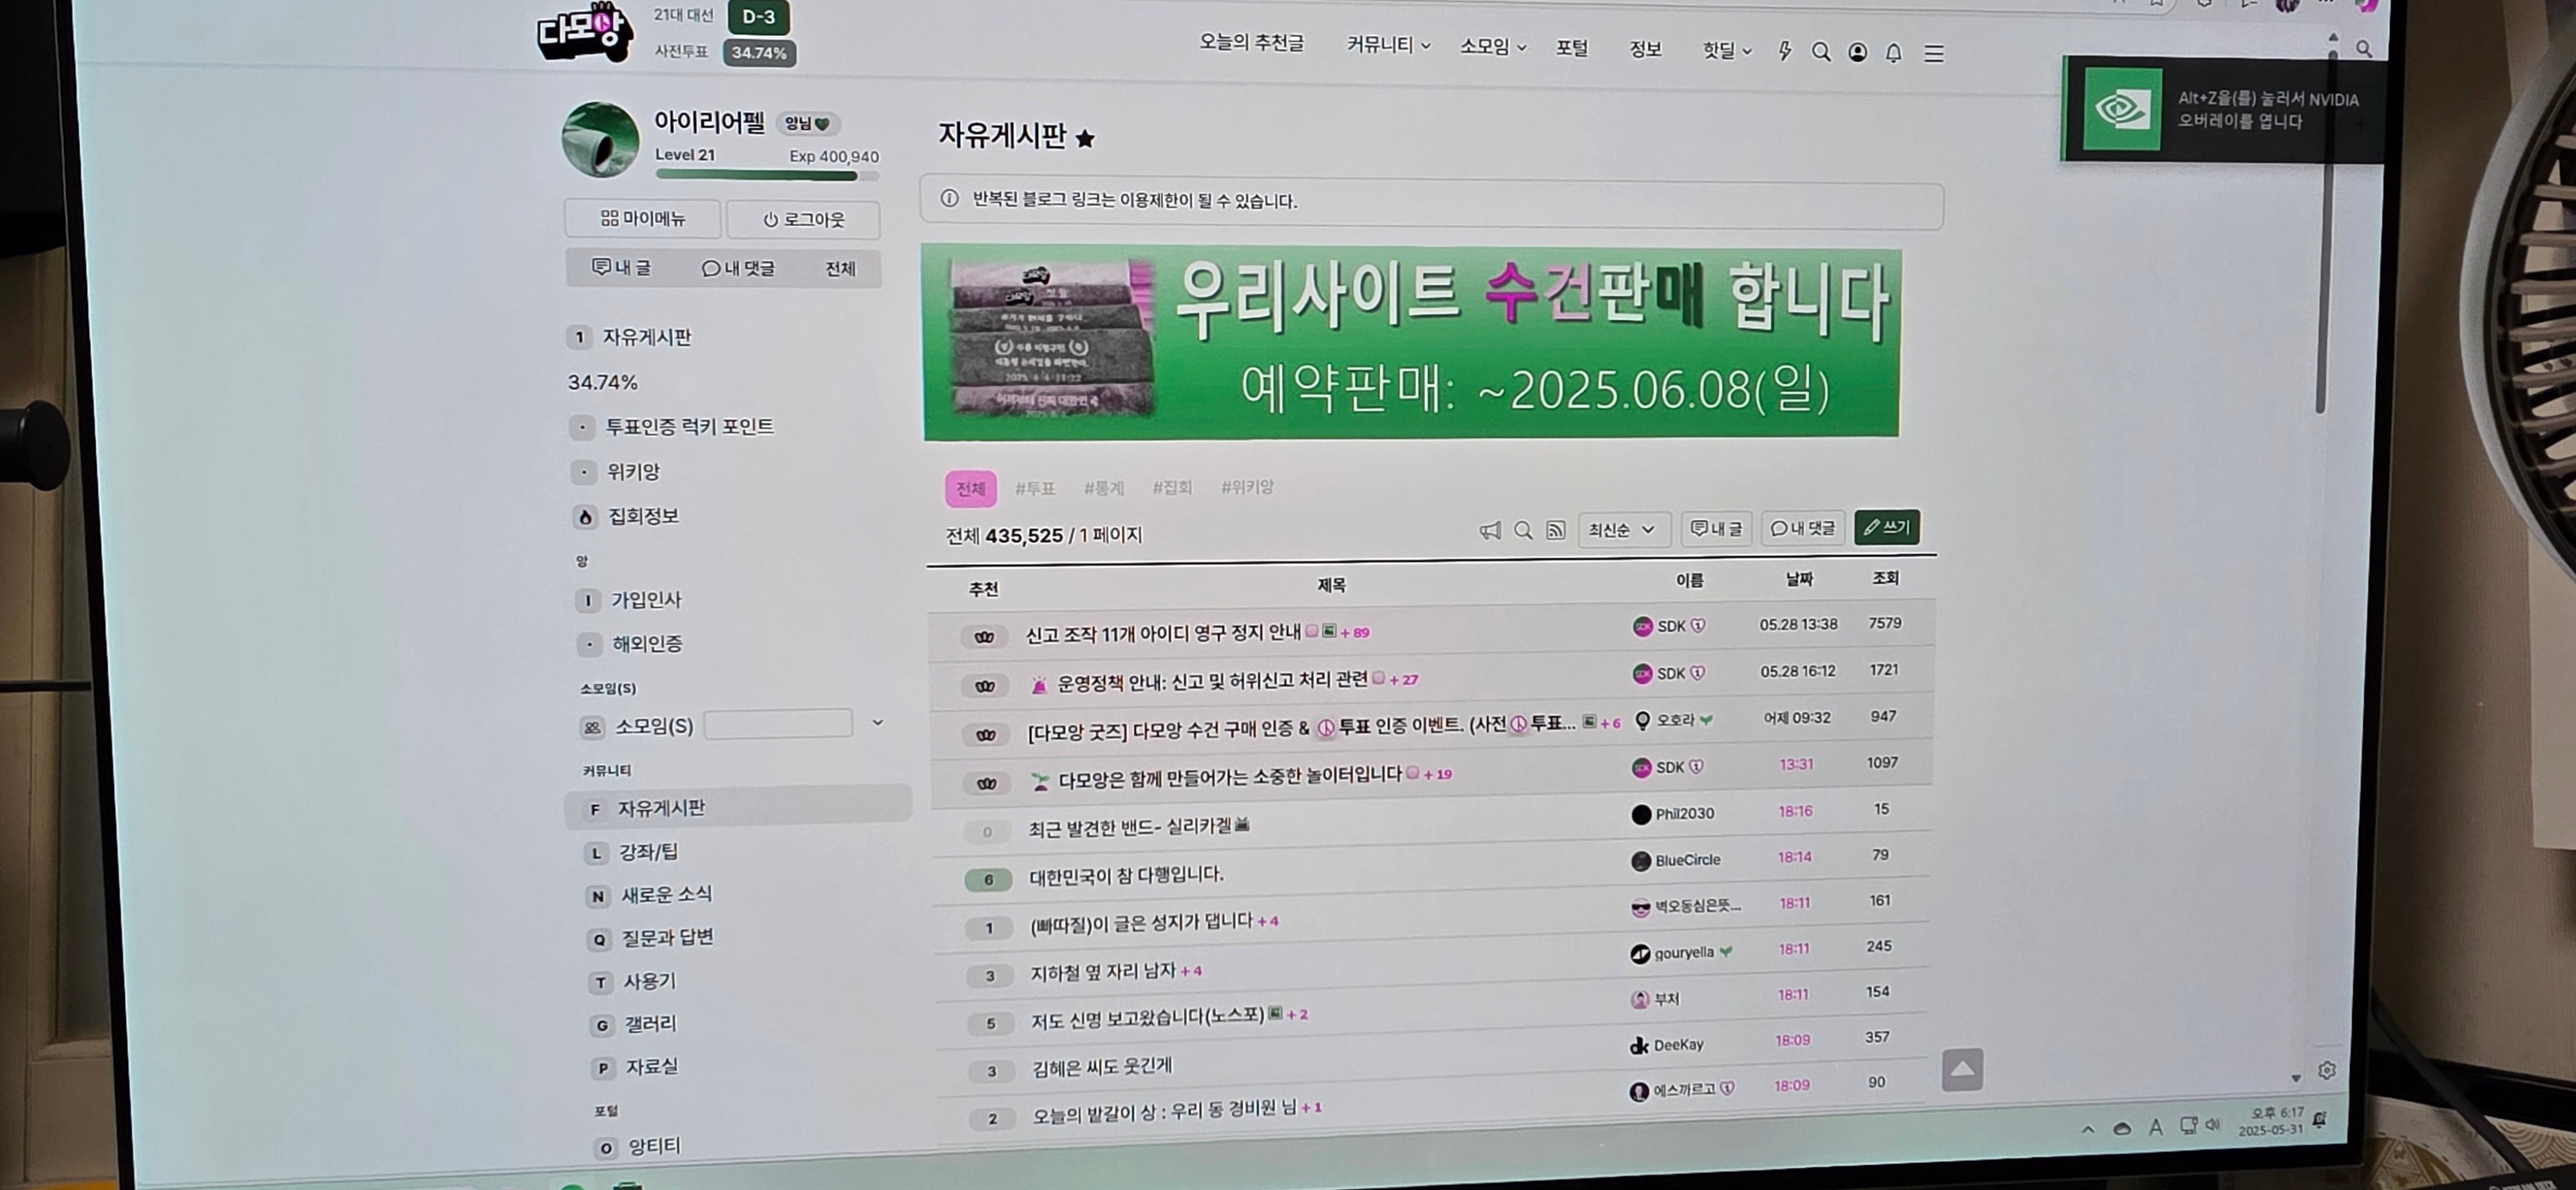The width and height of the screenshot is (2576, 1190).
Task: Open site search magnifier in header
Action: tap(1821, 52)
